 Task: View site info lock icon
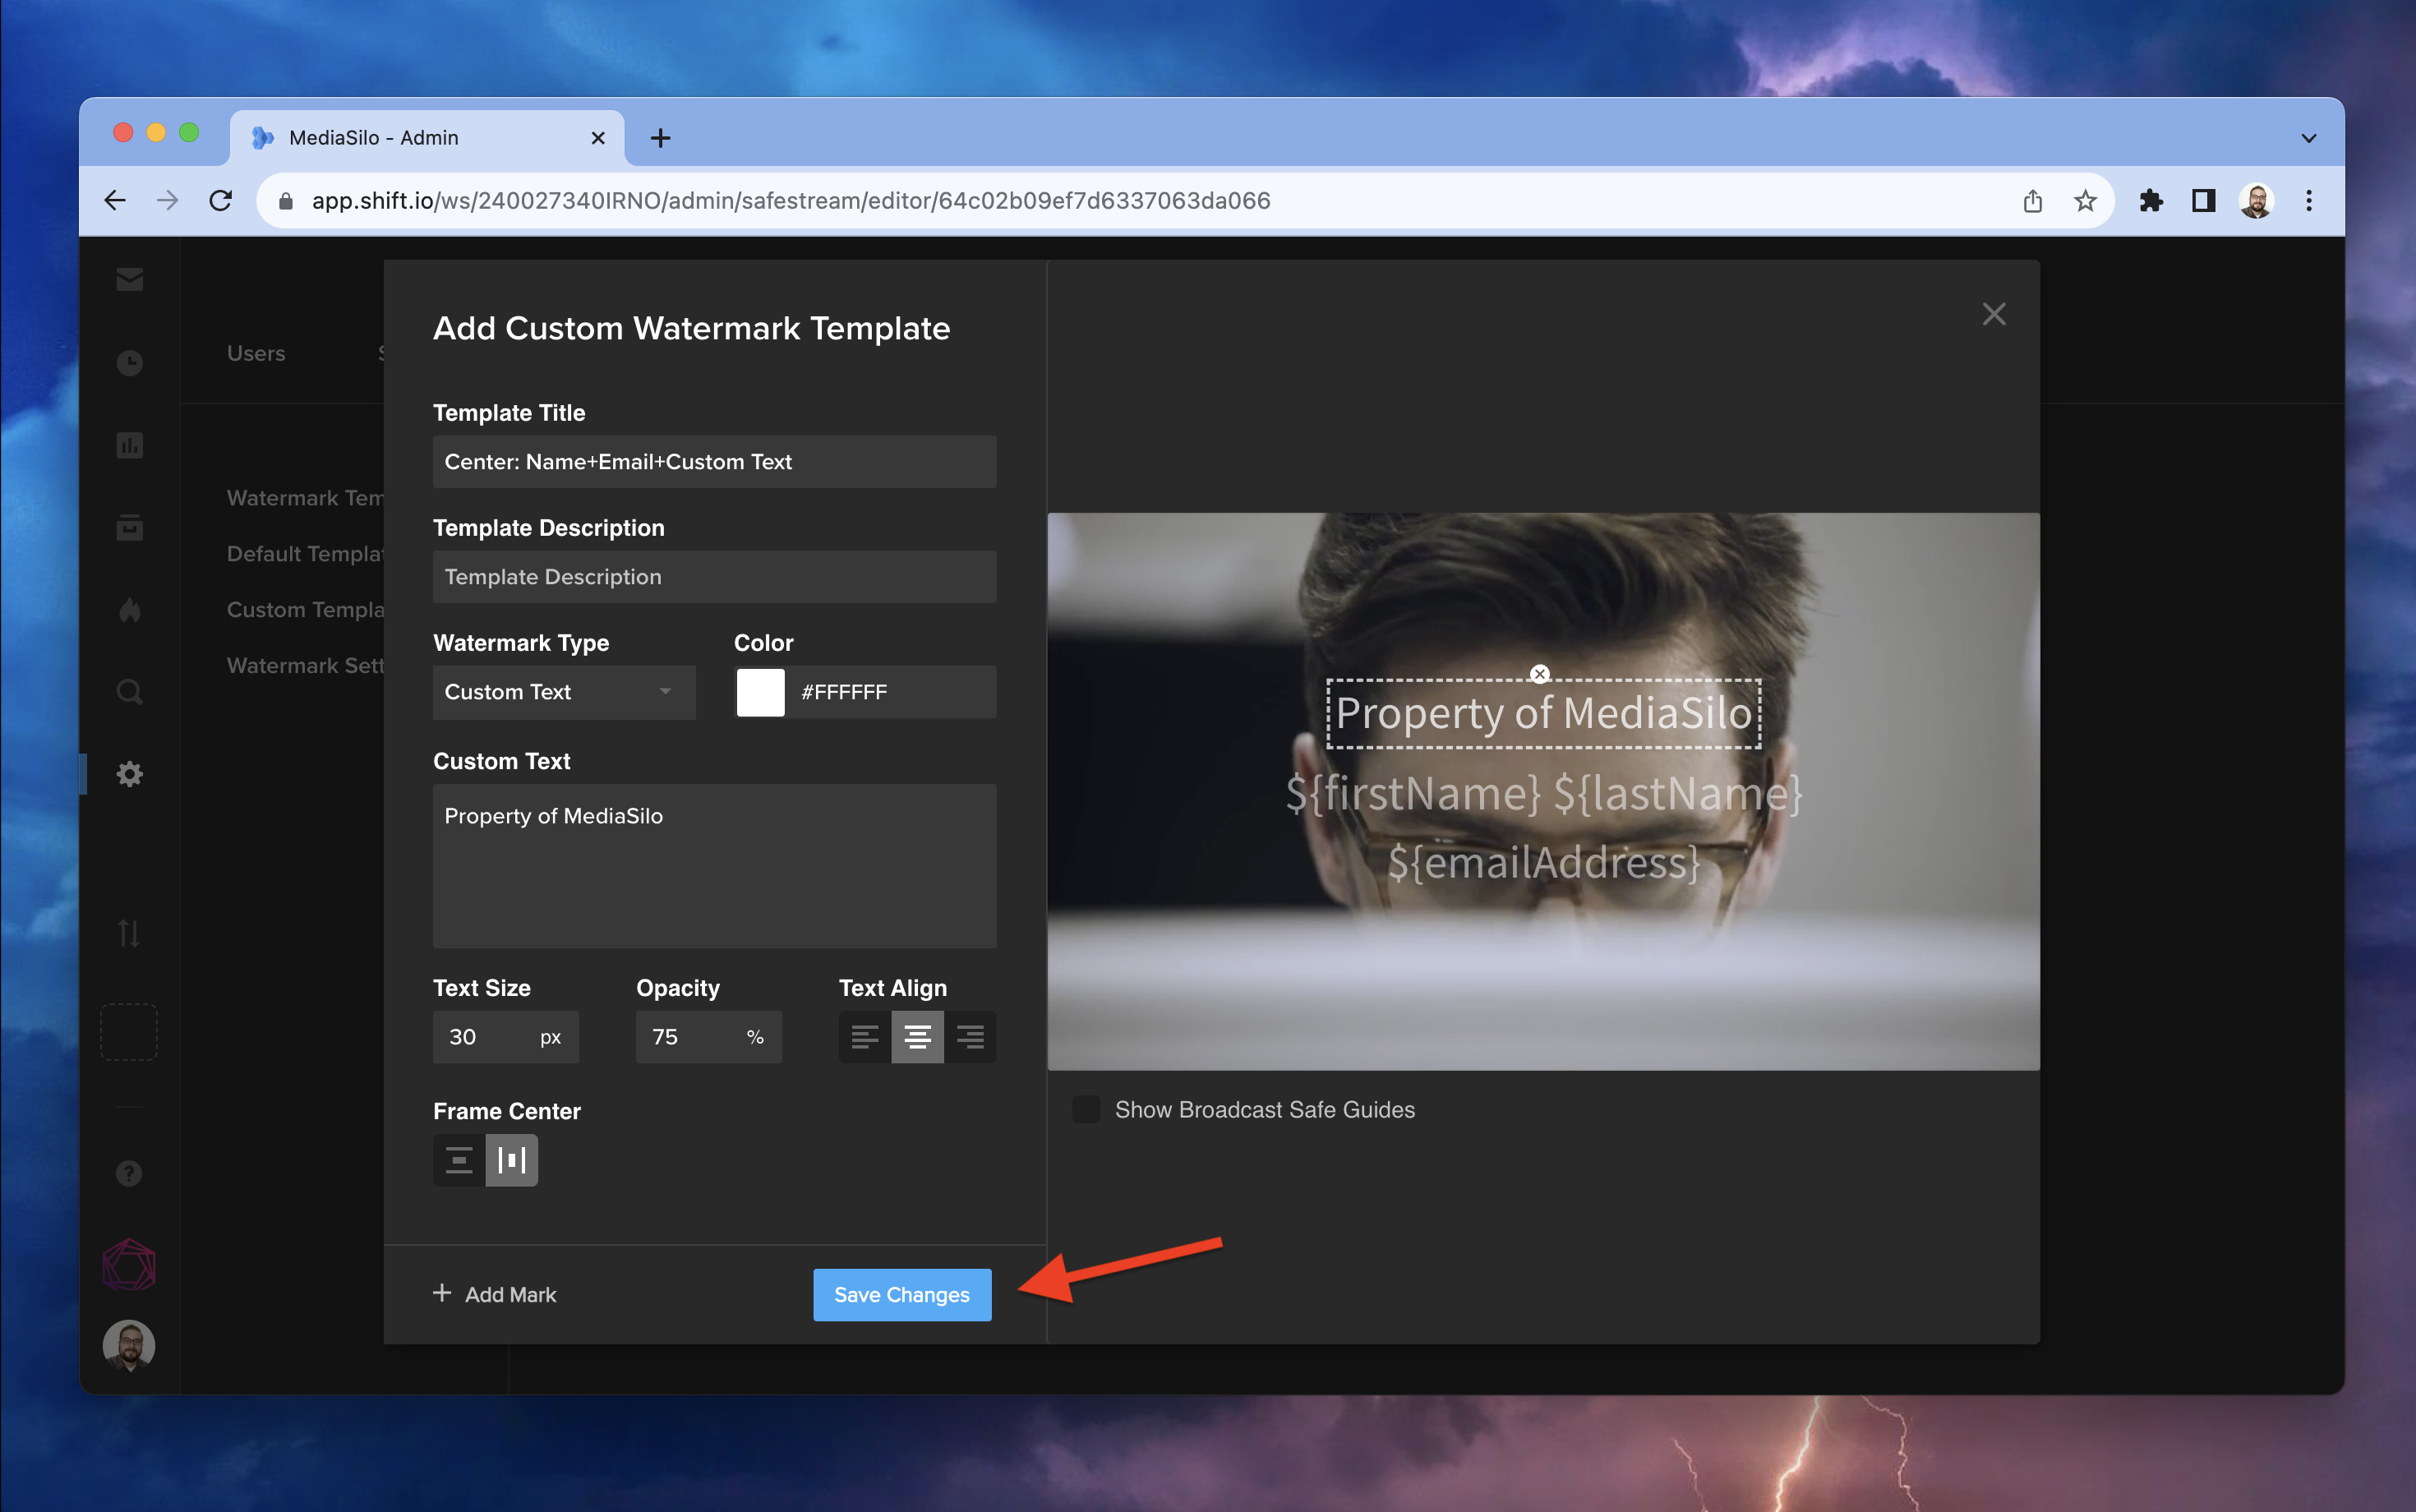[x=286, y=201]
